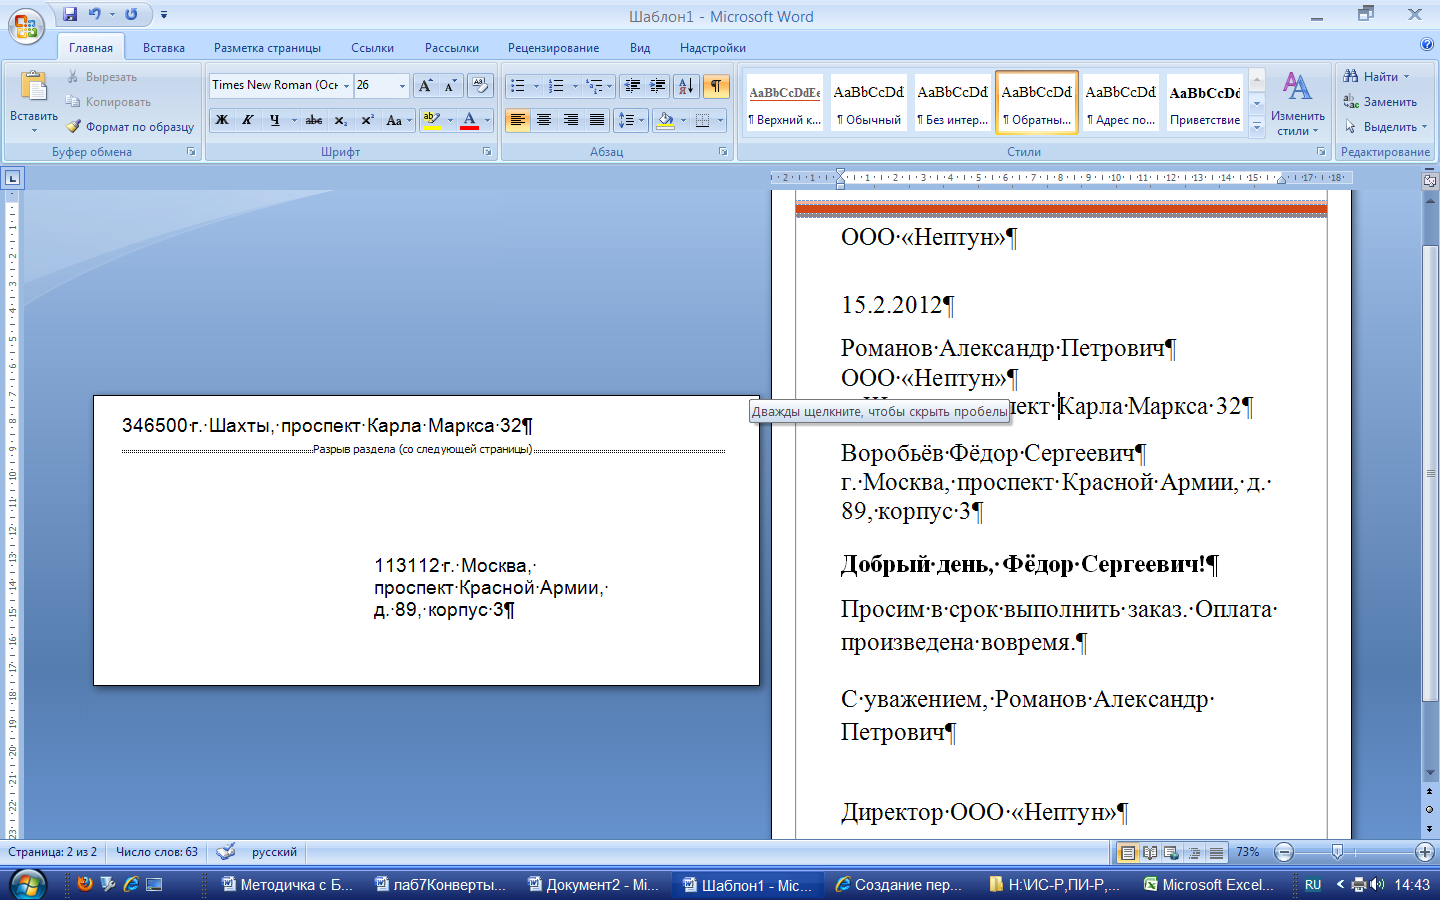Open Найти search
This screenshot has width=1440, height=900.
(1377, 77)
